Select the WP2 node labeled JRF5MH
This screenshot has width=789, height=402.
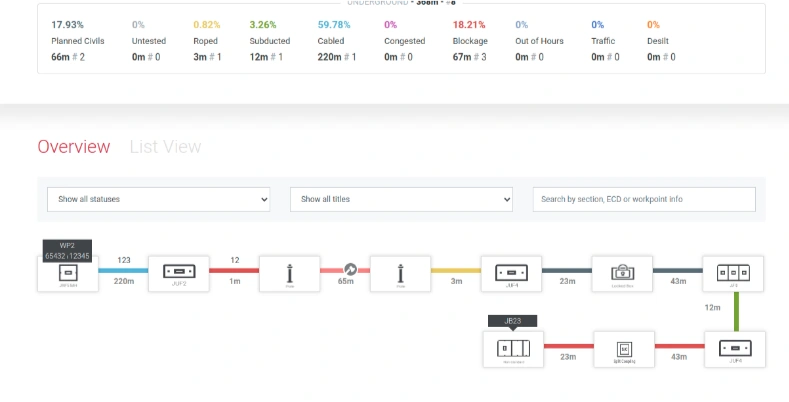68,273
